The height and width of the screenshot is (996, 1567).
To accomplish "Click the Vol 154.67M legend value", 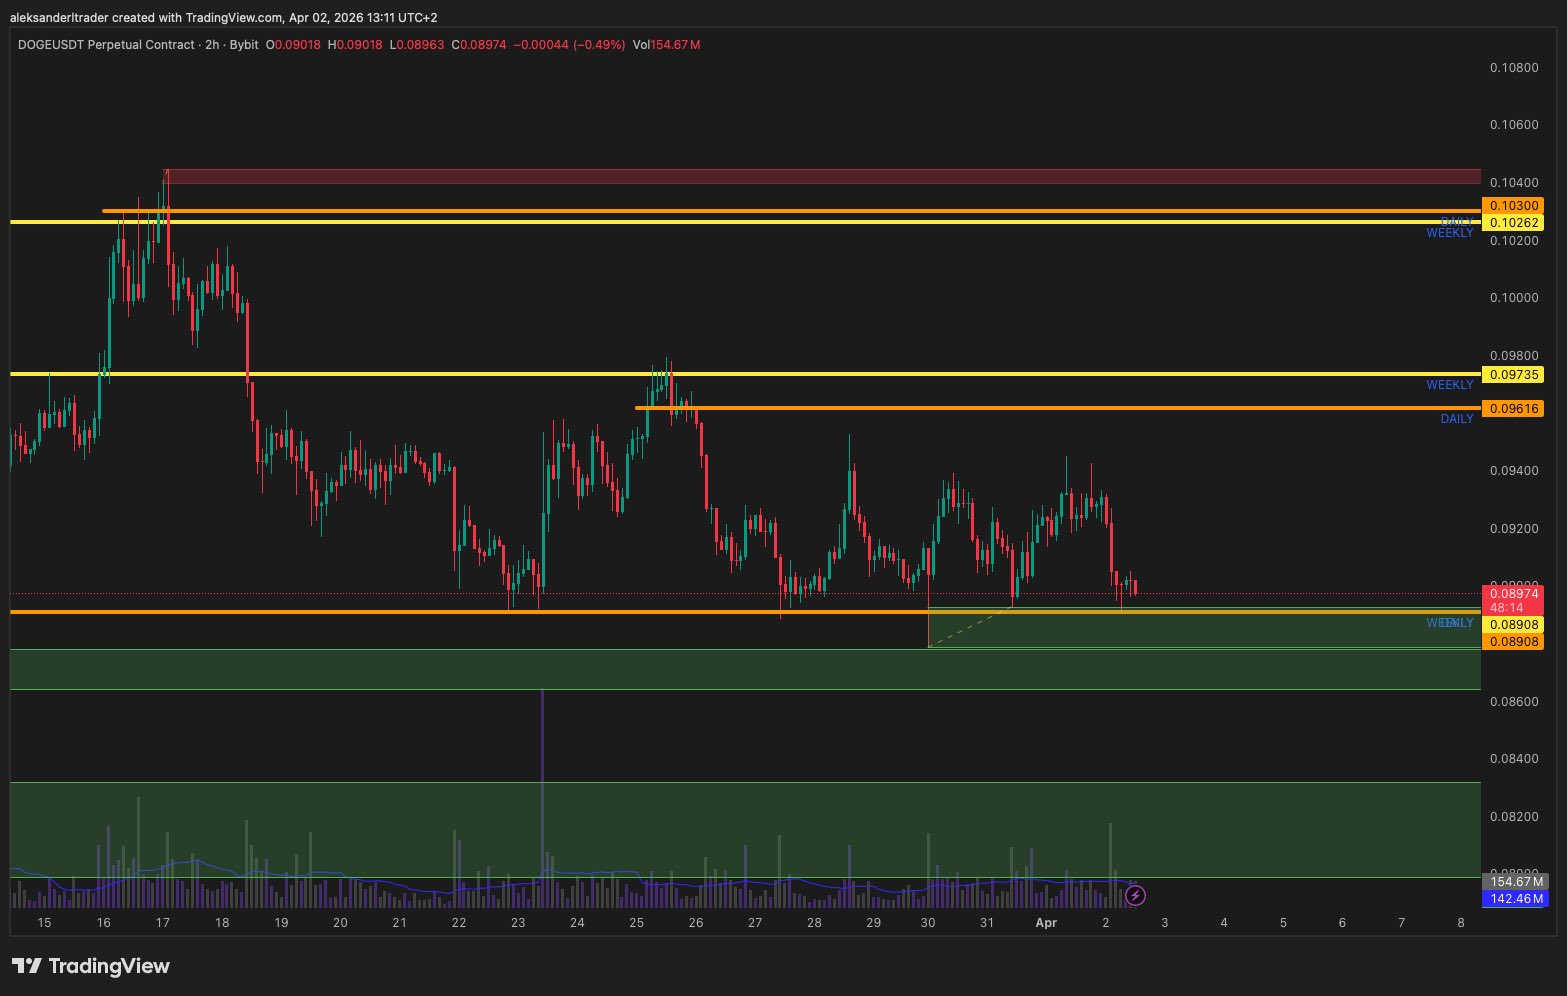I will point(666,45).
